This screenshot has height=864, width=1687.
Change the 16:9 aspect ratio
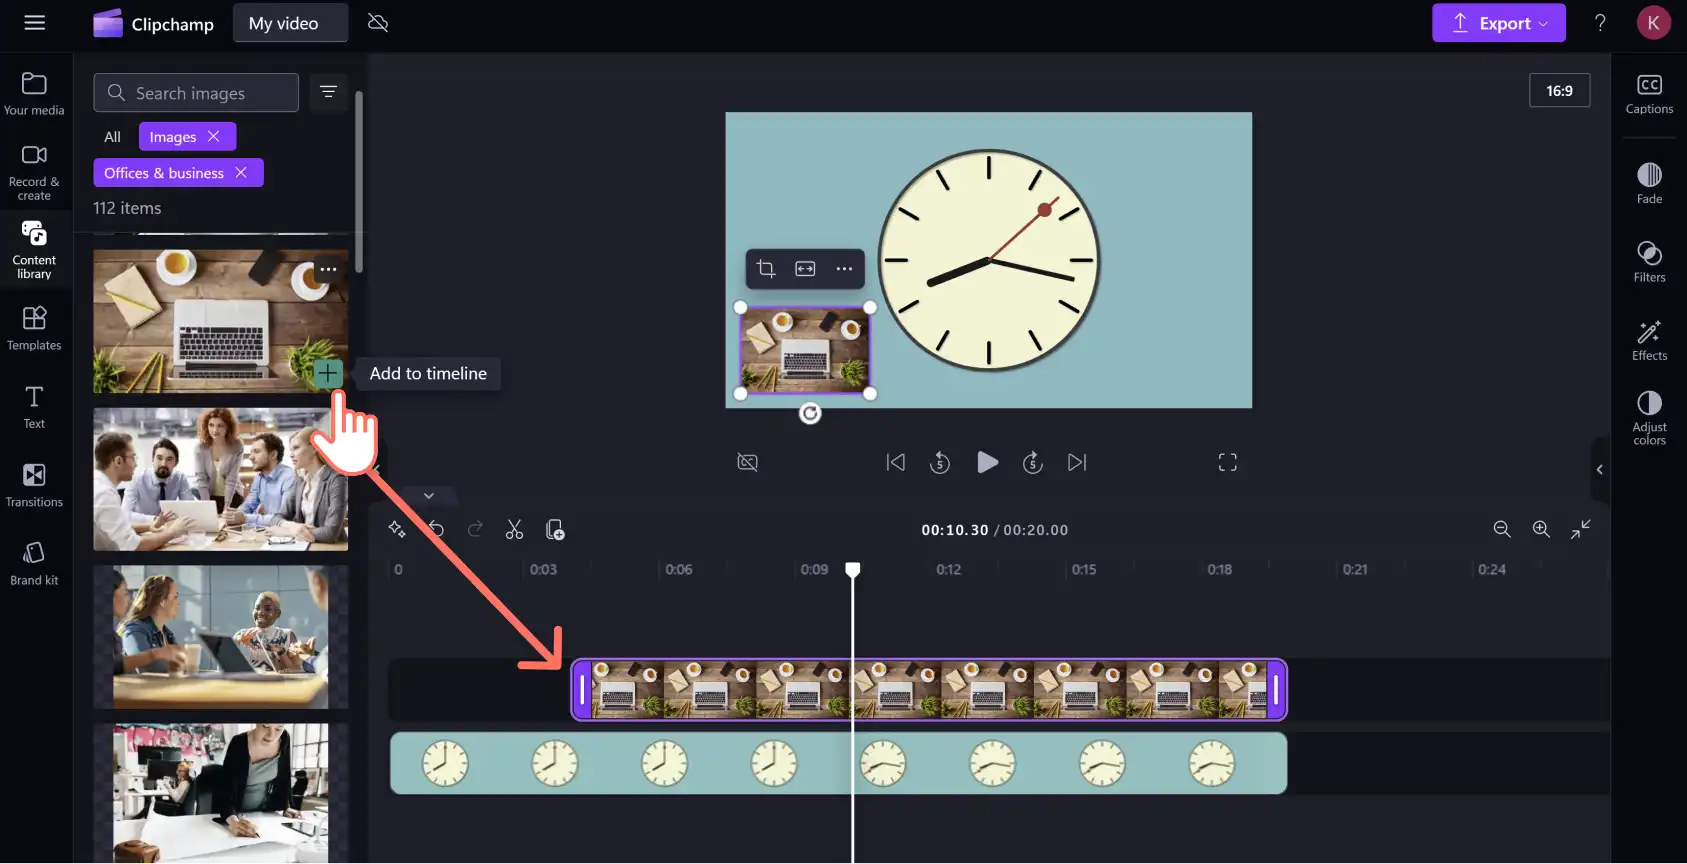(1559, 90)
